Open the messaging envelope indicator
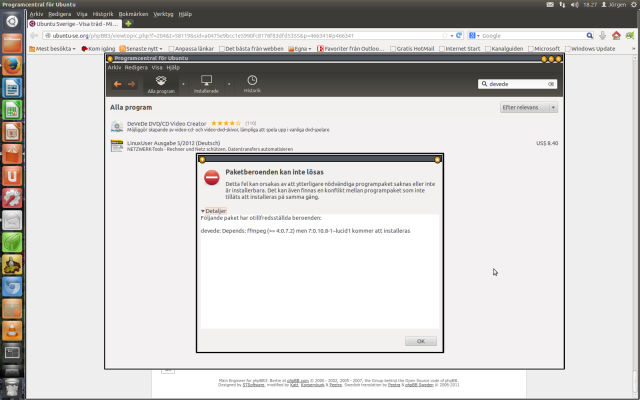The image size is (640, 400). 550,4
